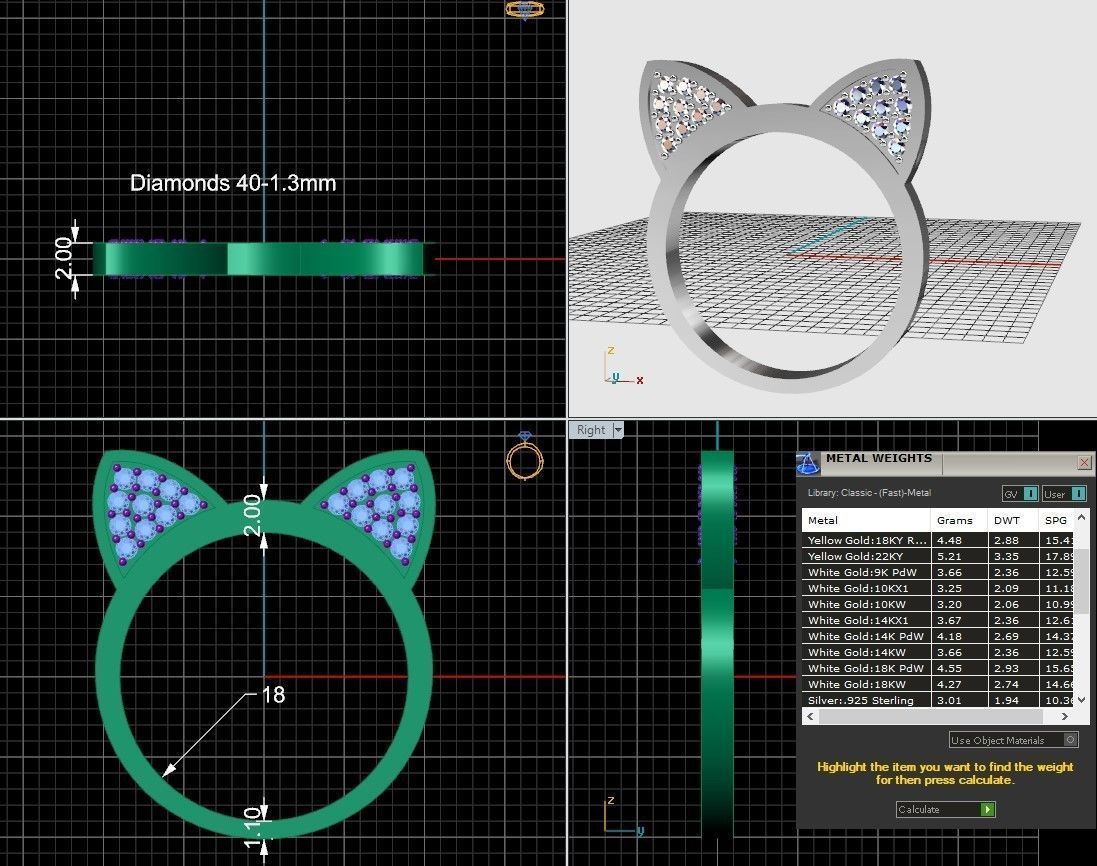This screenshot has height=866, width=1097.
Task: Sort by the DWT column header
Action: [x=1013, y=520]
